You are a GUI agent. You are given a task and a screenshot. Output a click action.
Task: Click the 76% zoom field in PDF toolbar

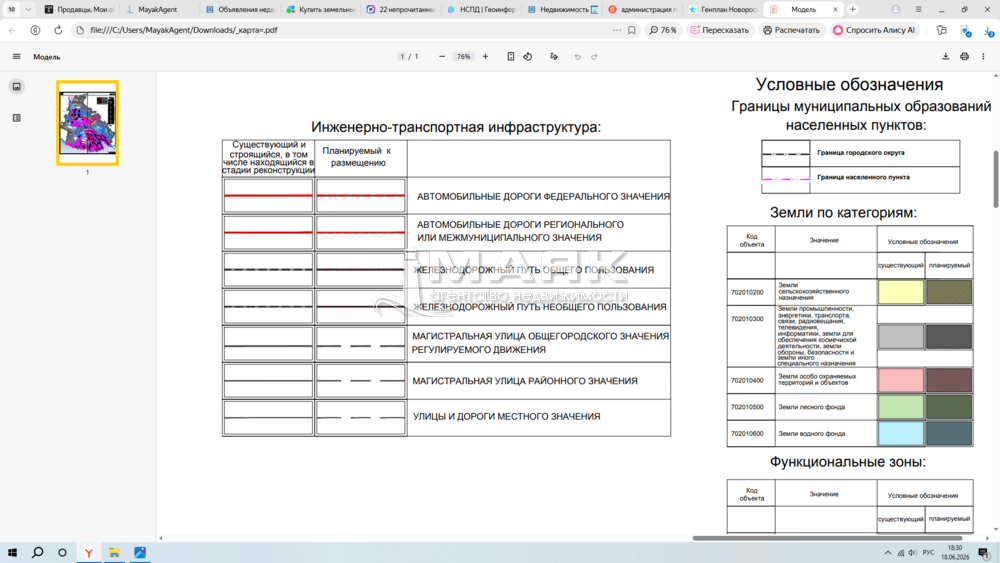(x=464, y=57)
